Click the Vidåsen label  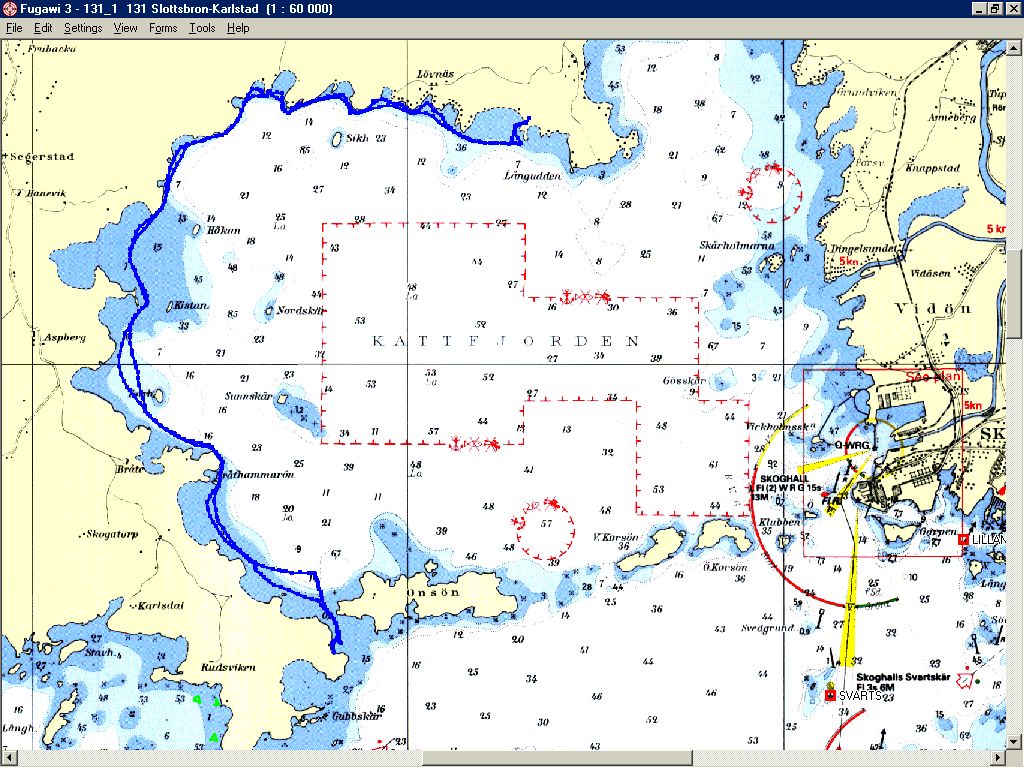[x=931, y=273]
